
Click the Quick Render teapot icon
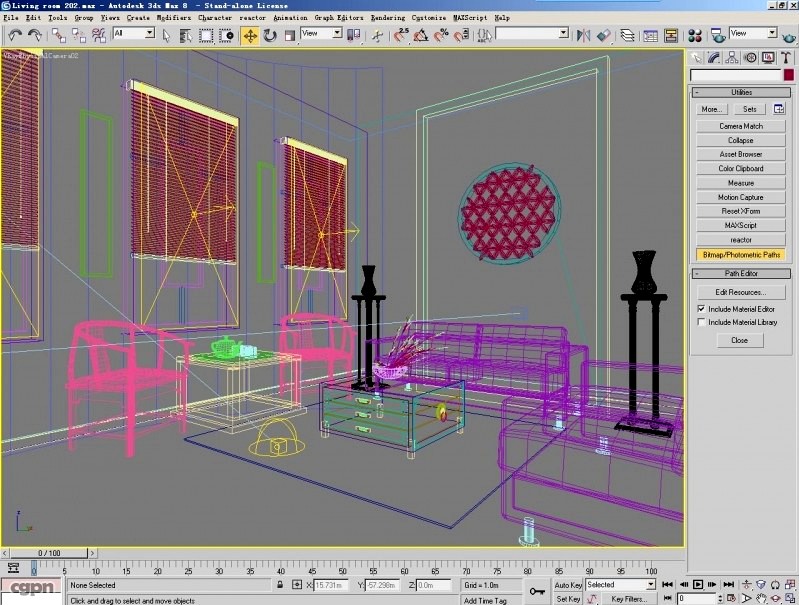pos(789,37)
